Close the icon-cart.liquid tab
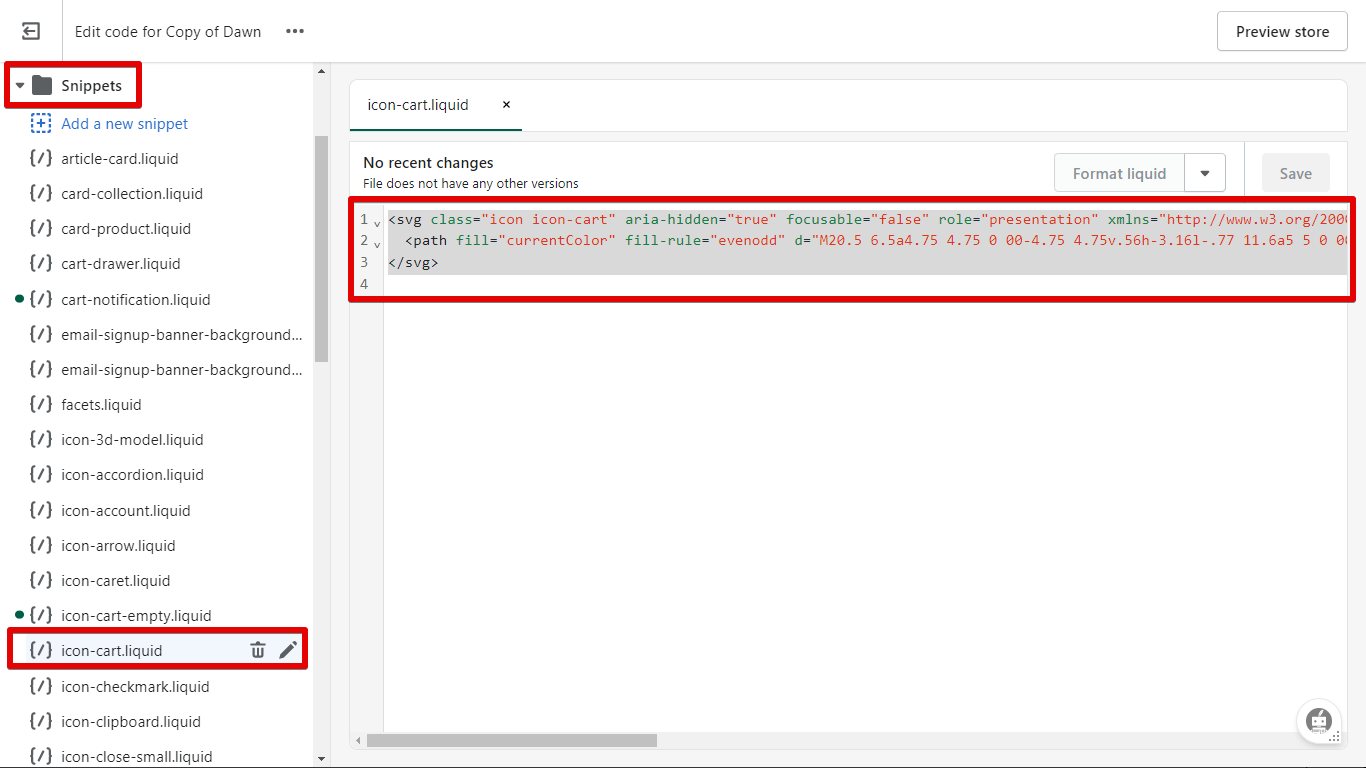Viewport: 1366px width, 768px height. pos(506,105)
